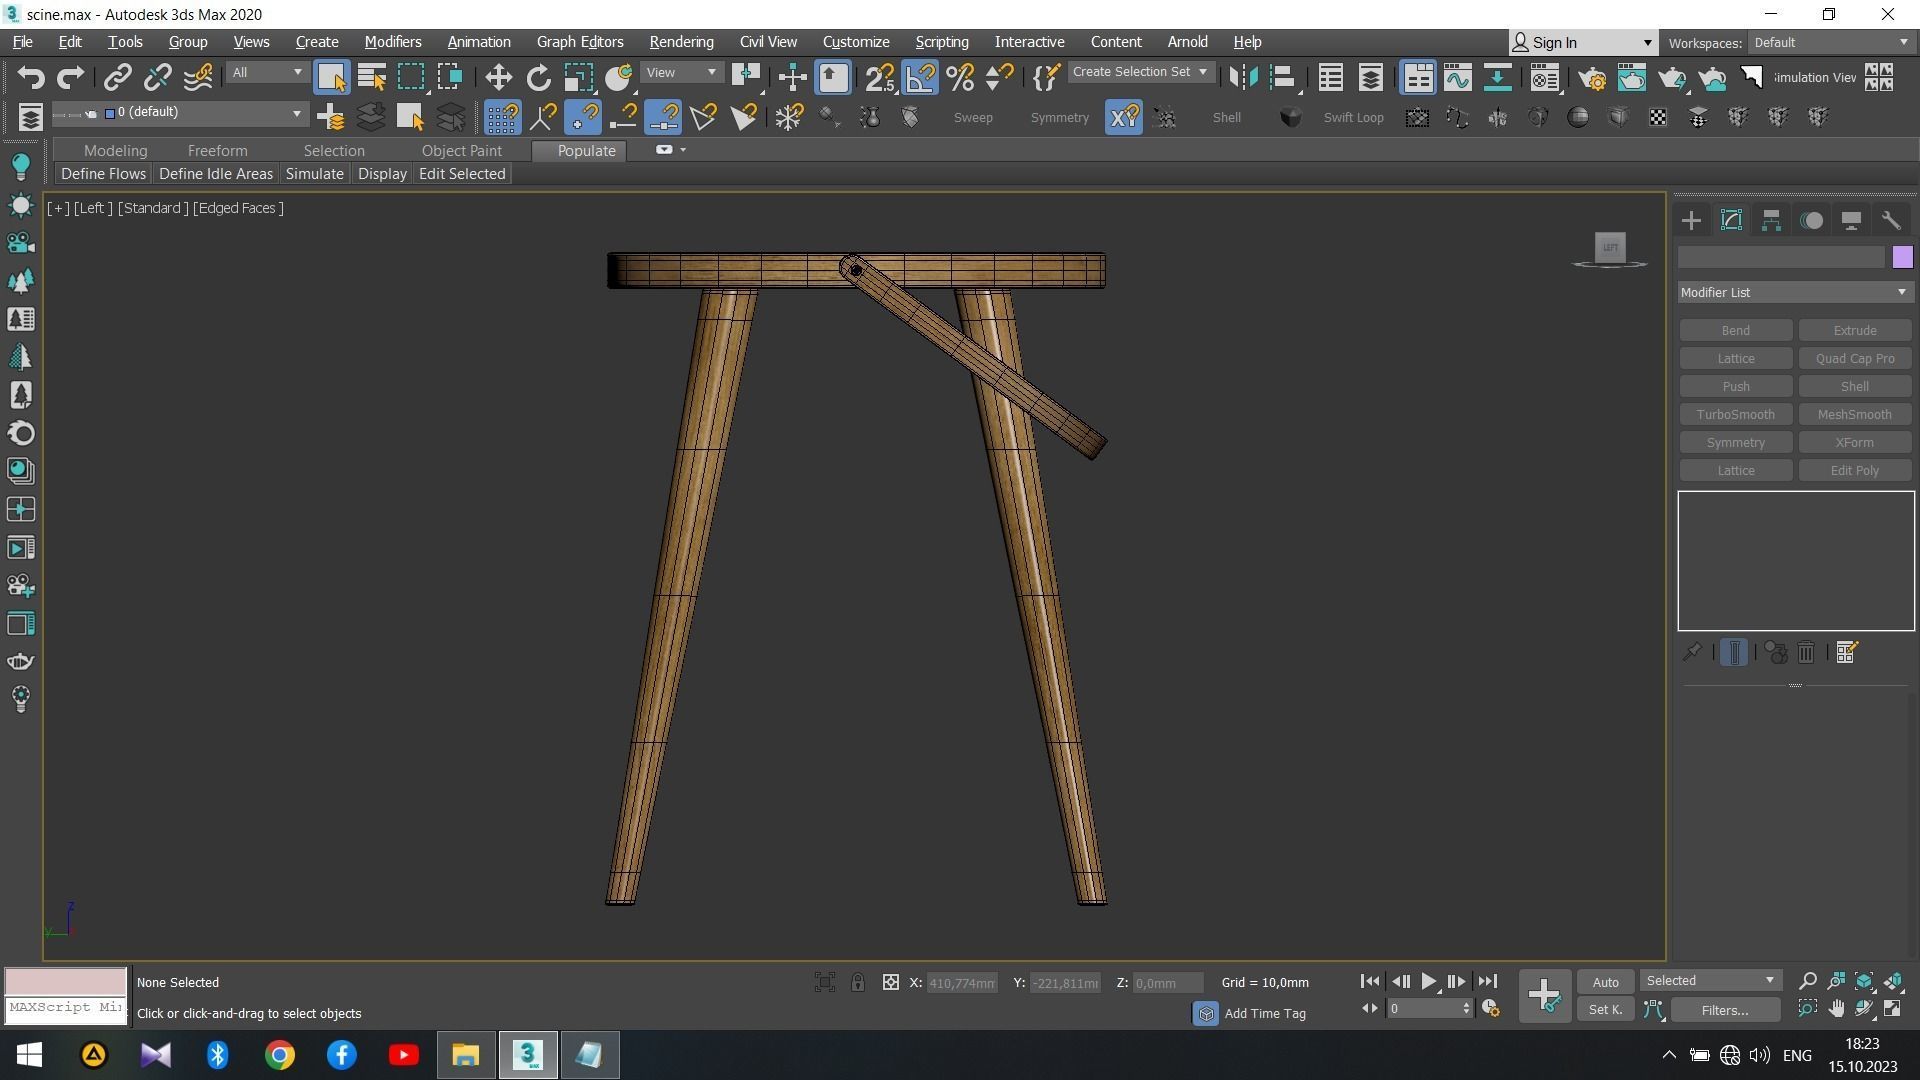Open the Curve Editor icon
Image resolution: width=1920 pixels, height=1080 pixels.
(x=1457, y=77)
